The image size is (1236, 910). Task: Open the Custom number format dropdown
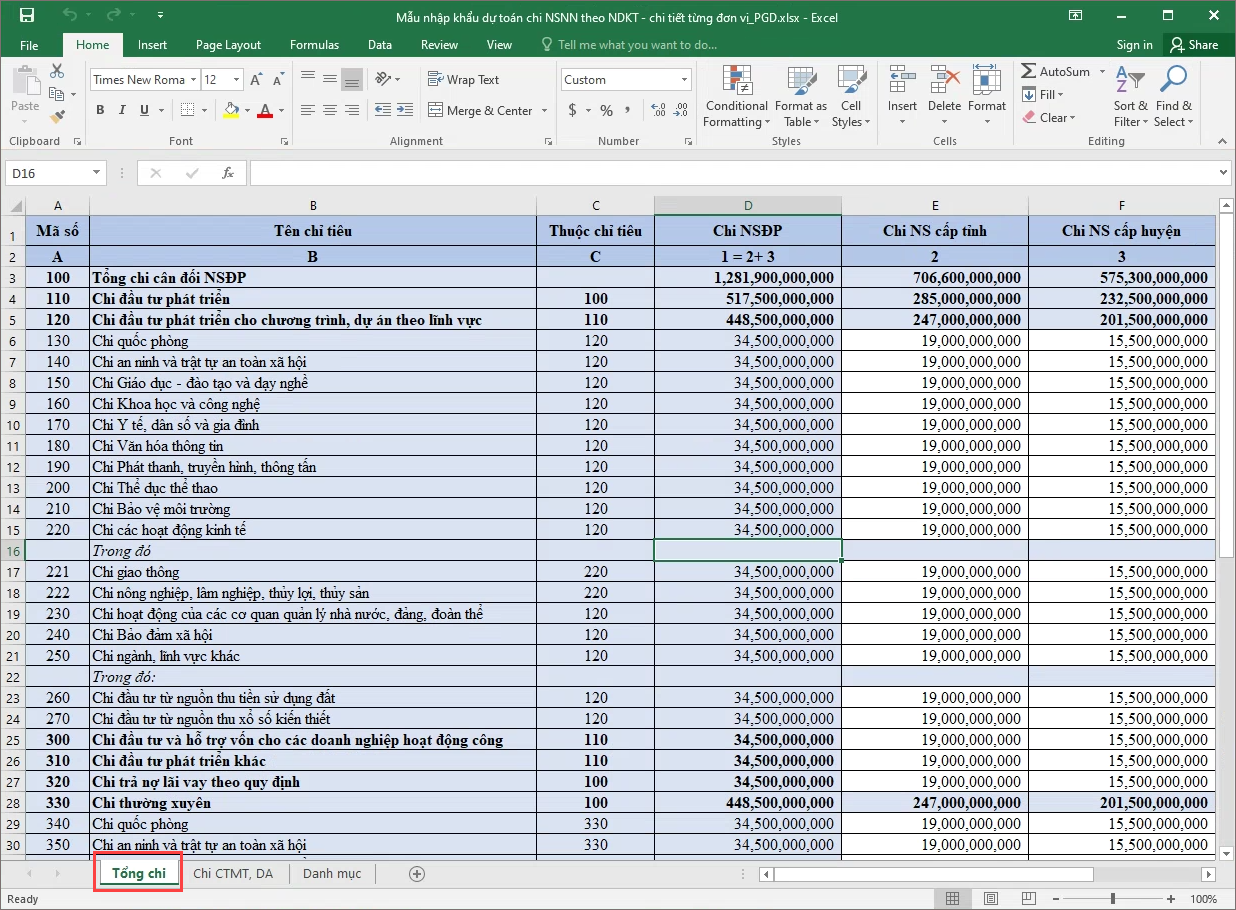click(685, 80)
